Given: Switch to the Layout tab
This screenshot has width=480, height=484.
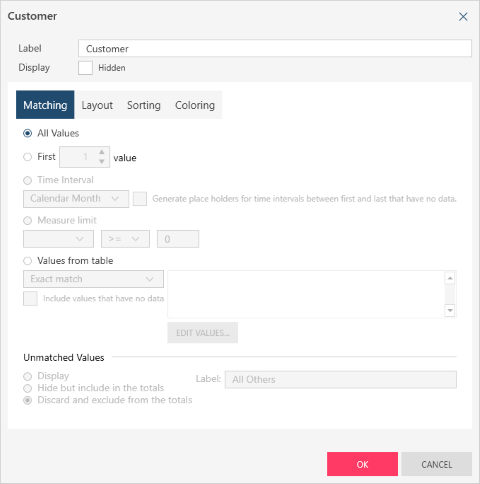Looking at the screenshot, I should [x=97, y=105].
